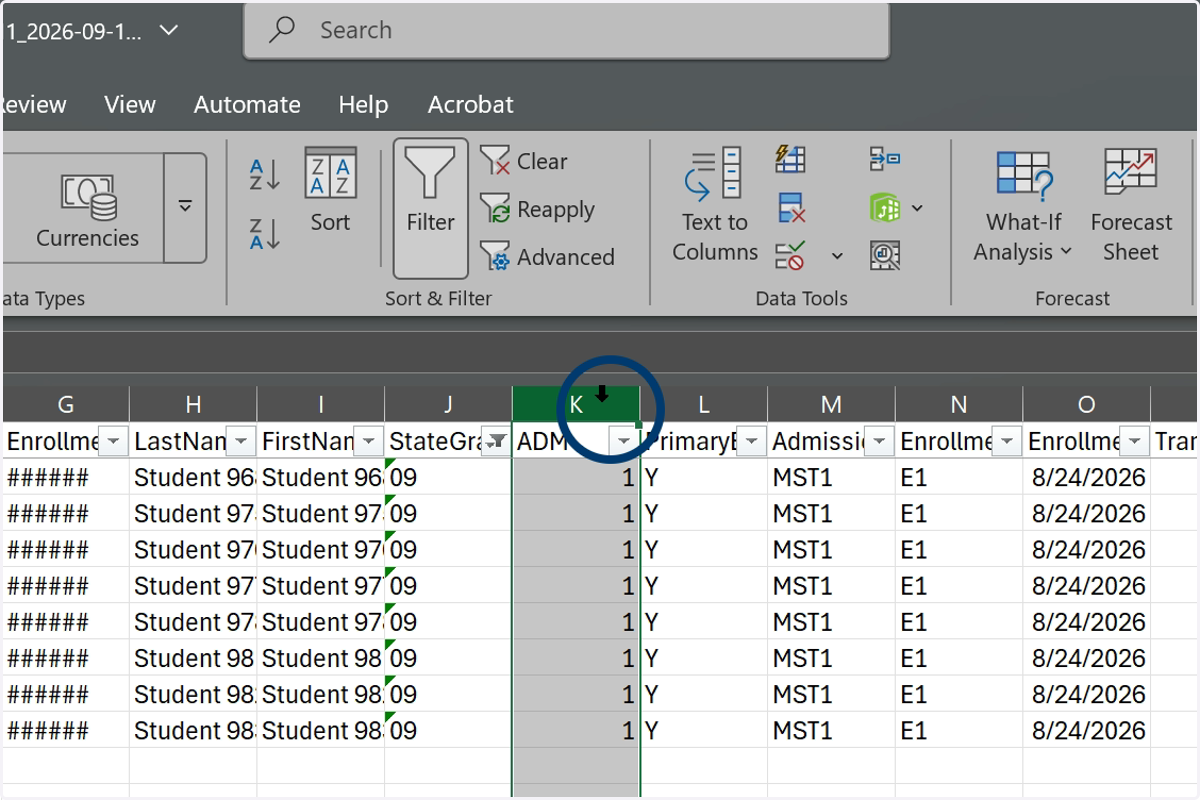Select column N header
This screenshot has width=1200, height=800.
click(x=959, y=404)
